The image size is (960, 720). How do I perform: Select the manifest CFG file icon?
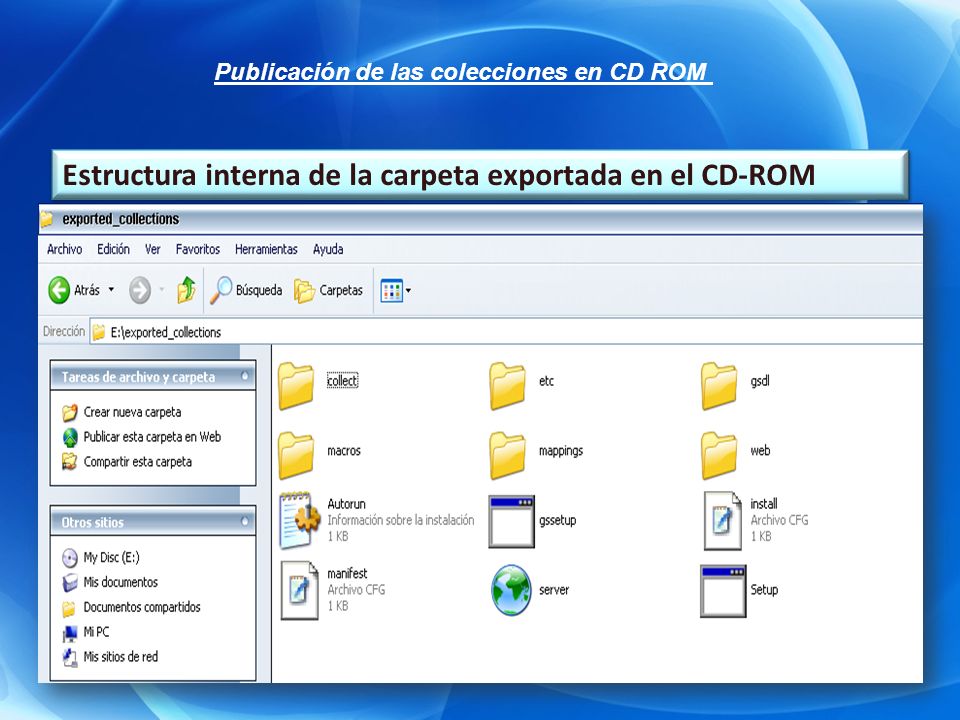tap(299, 590)
